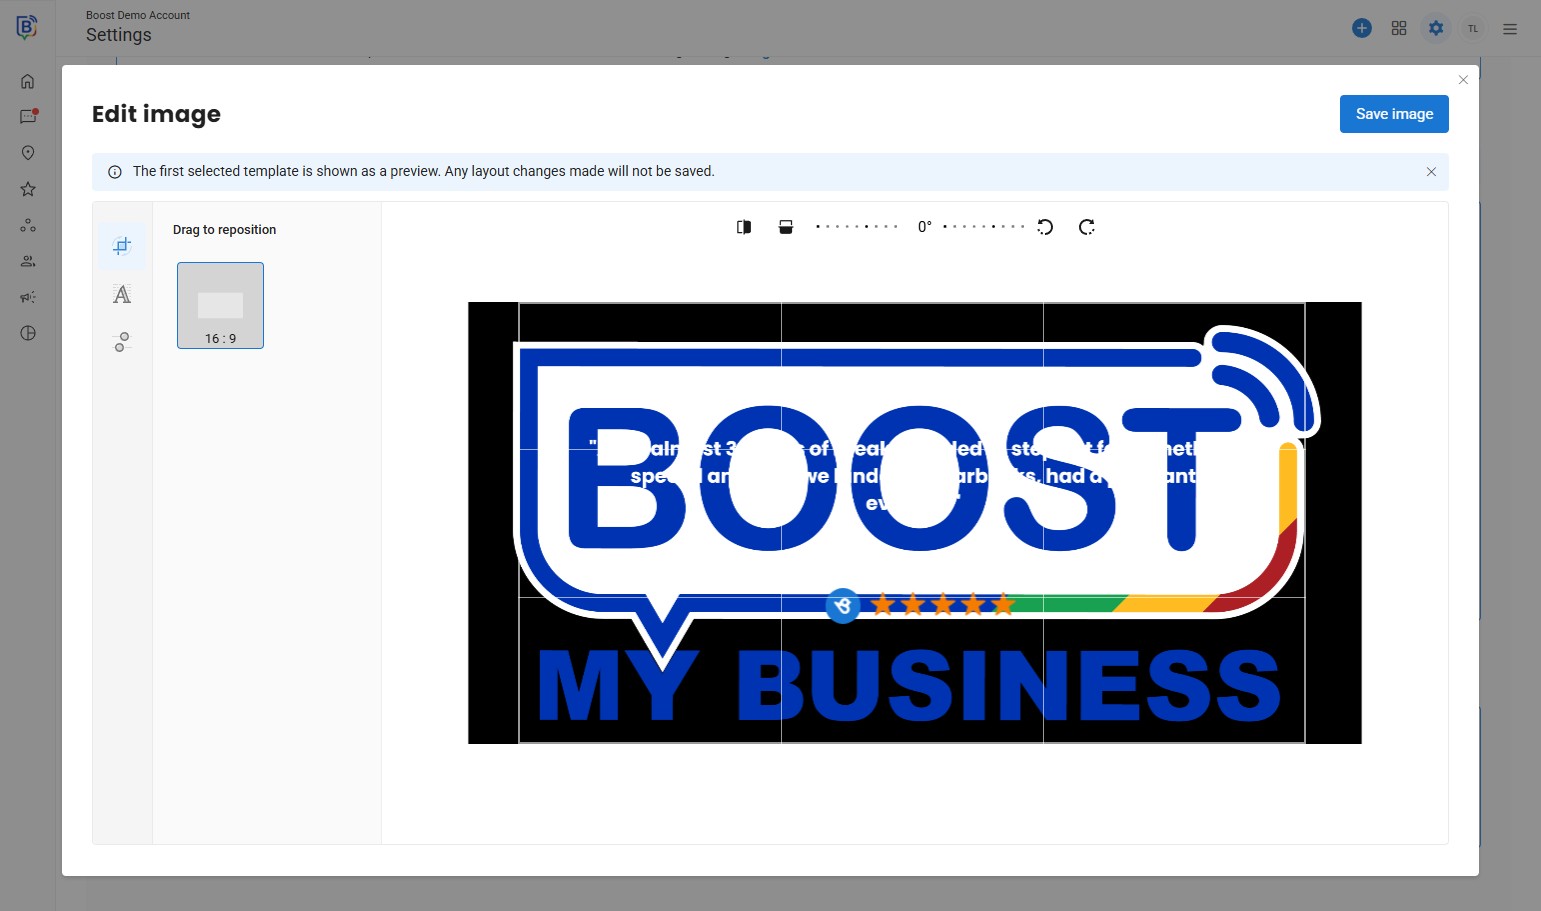
Task: Expand the hamburger menu in header
Action: pyautogui.click(x=1510, y=29)
